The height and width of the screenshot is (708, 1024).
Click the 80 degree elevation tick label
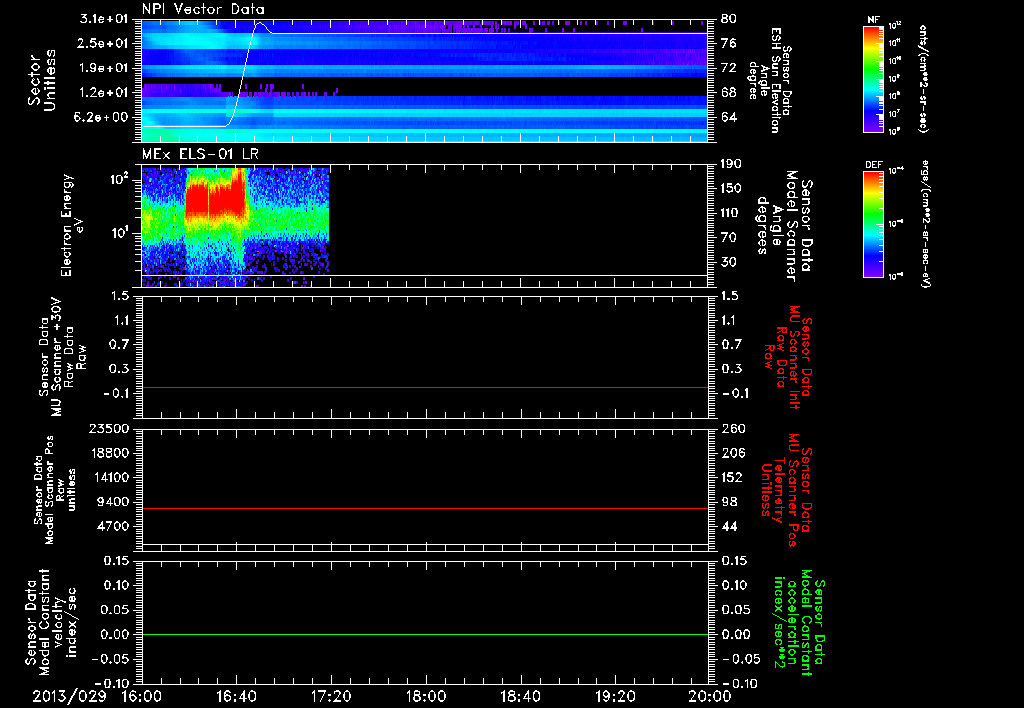click(728, 19)
